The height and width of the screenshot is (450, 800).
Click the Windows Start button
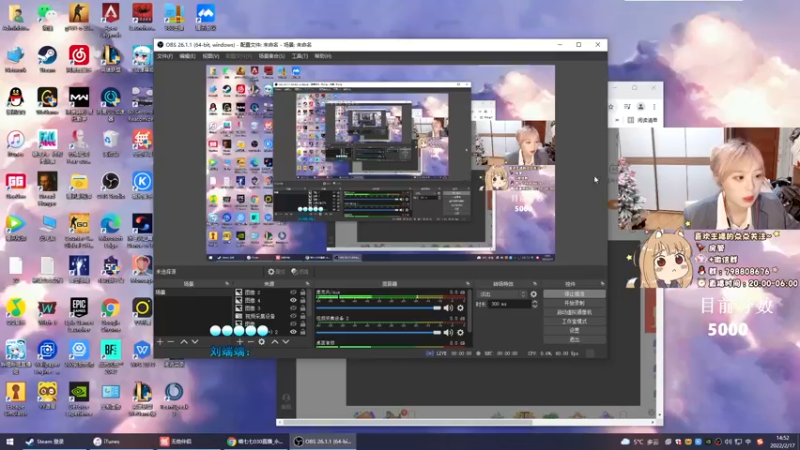click(x=9, y=441)
